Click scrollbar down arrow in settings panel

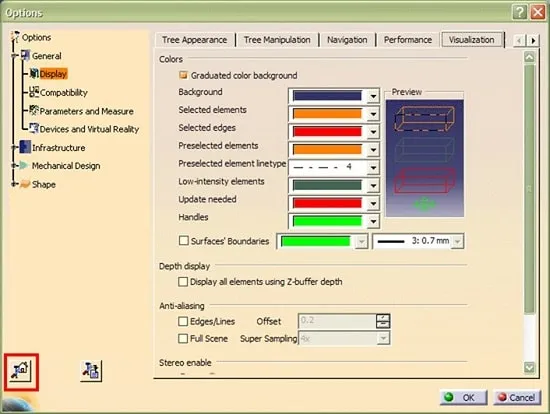(x=529, y=367)
